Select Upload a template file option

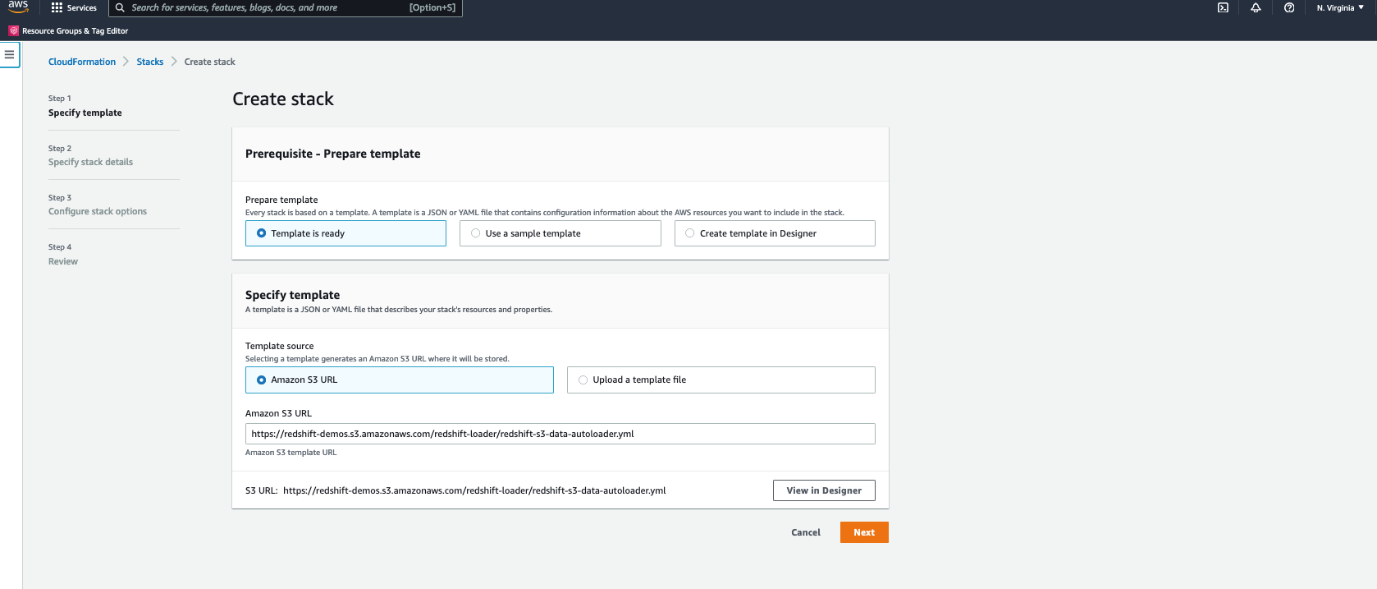point(721,380)
